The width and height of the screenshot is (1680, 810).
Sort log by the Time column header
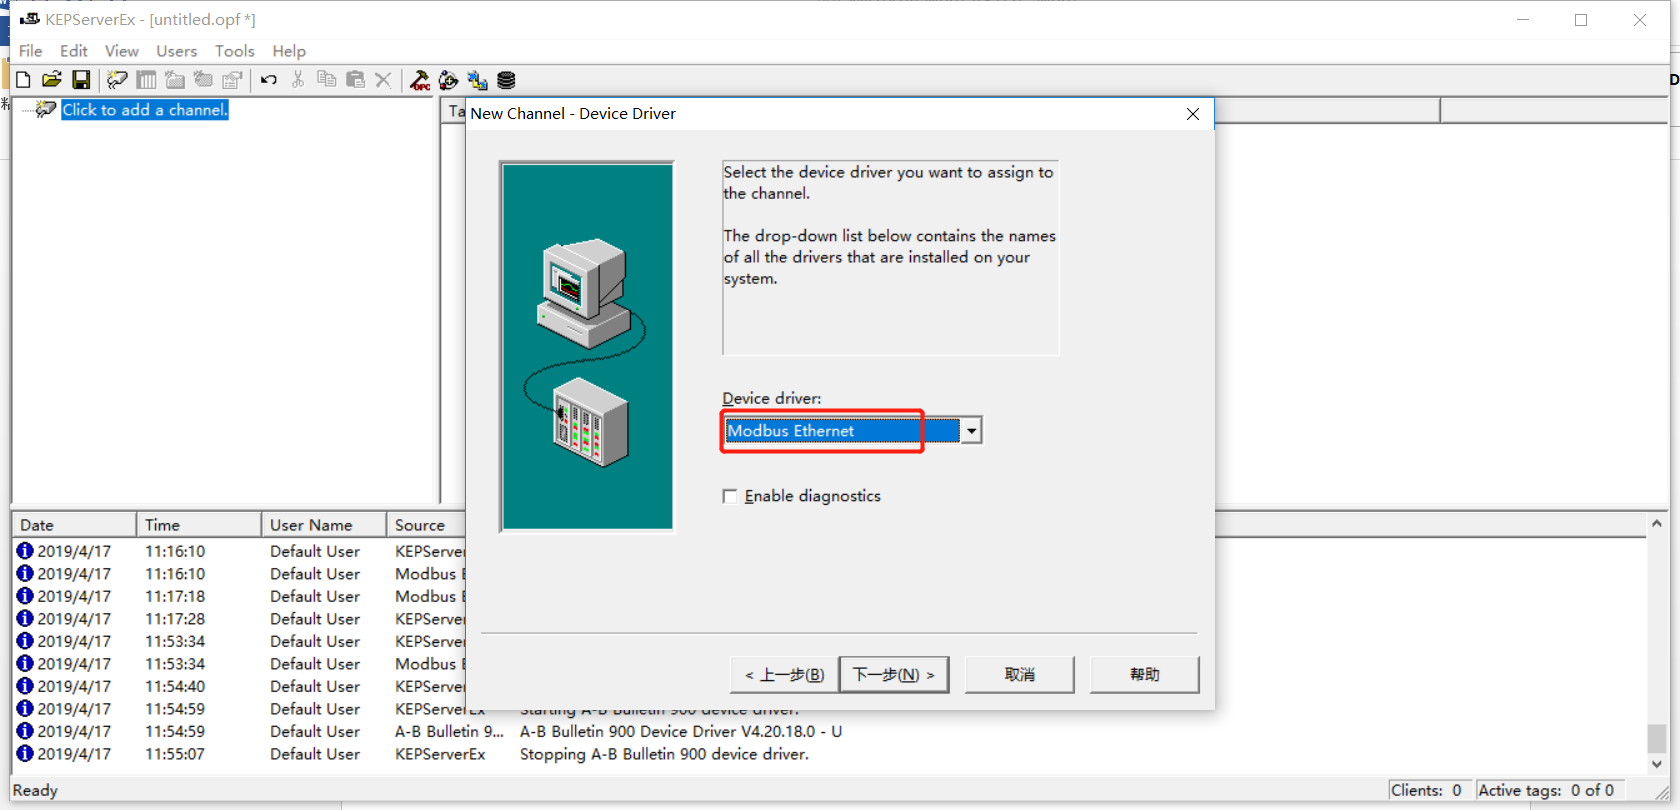pos(199,525)
